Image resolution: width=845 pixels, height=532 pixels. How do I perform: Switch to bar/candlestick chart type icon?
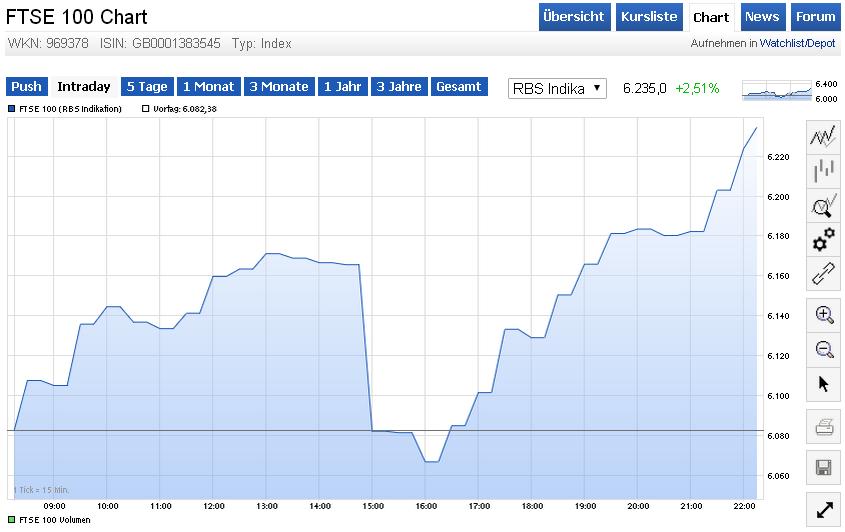click(x=823, y=171)
